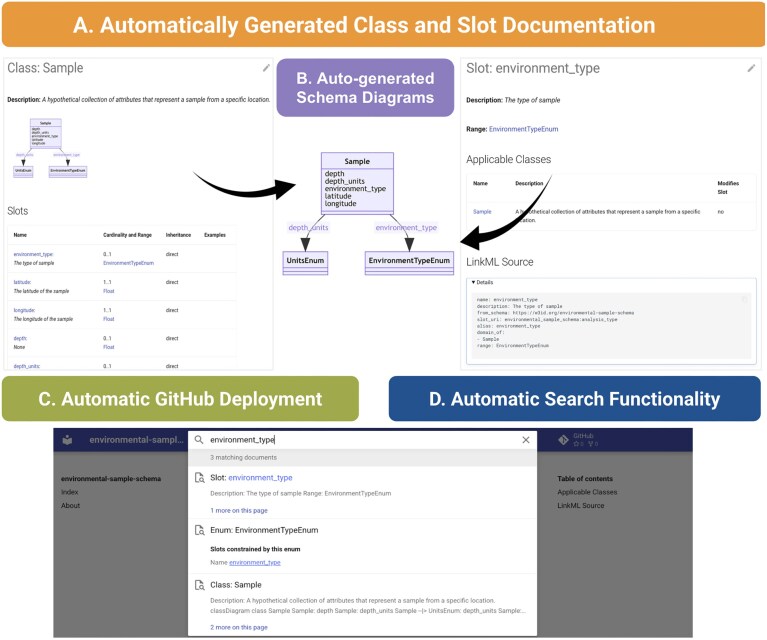This screenshot has width=767, height=640.
Task: Click the 'Examples' column header in Slots table
Action: (215, 235)
